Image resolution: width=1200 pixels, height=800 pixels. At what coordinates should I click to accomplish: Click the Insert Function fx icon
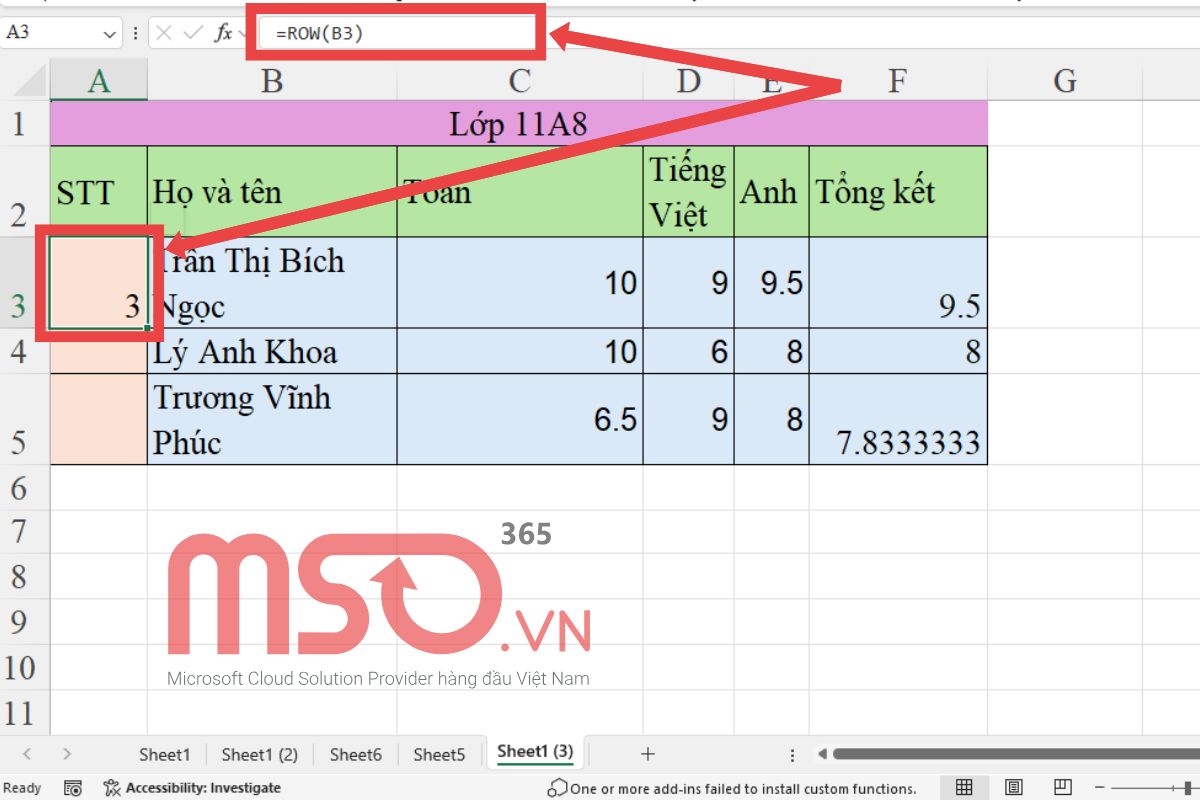click(222, 33)
